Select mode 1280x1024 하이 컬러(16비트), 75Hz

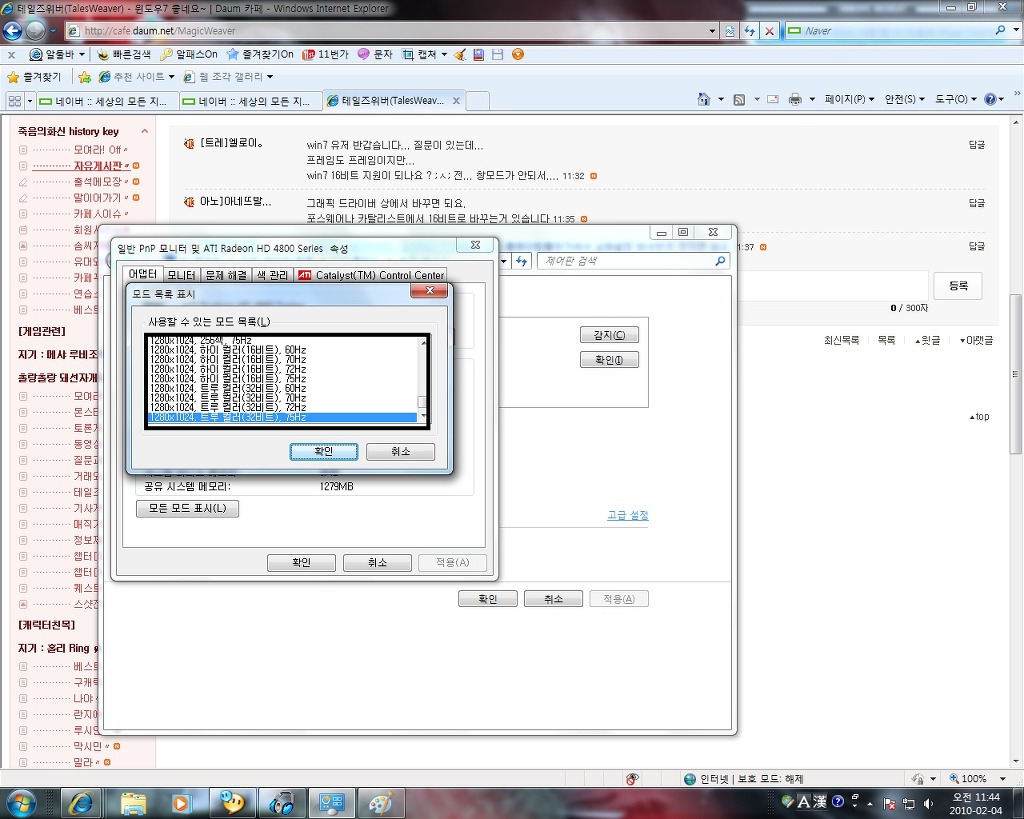tap(228, 378)
